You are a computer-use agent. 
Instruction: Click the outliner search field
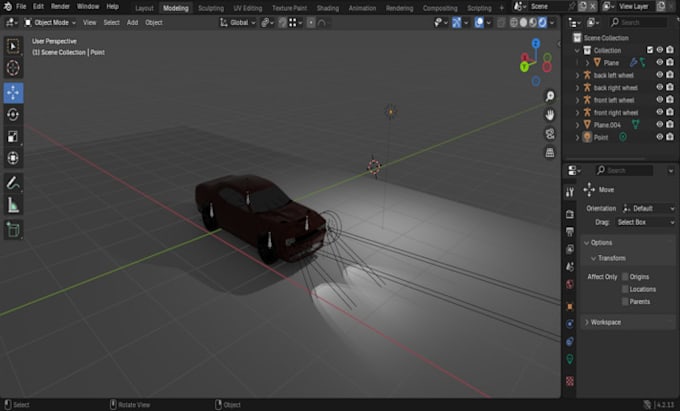coord(638,23)
